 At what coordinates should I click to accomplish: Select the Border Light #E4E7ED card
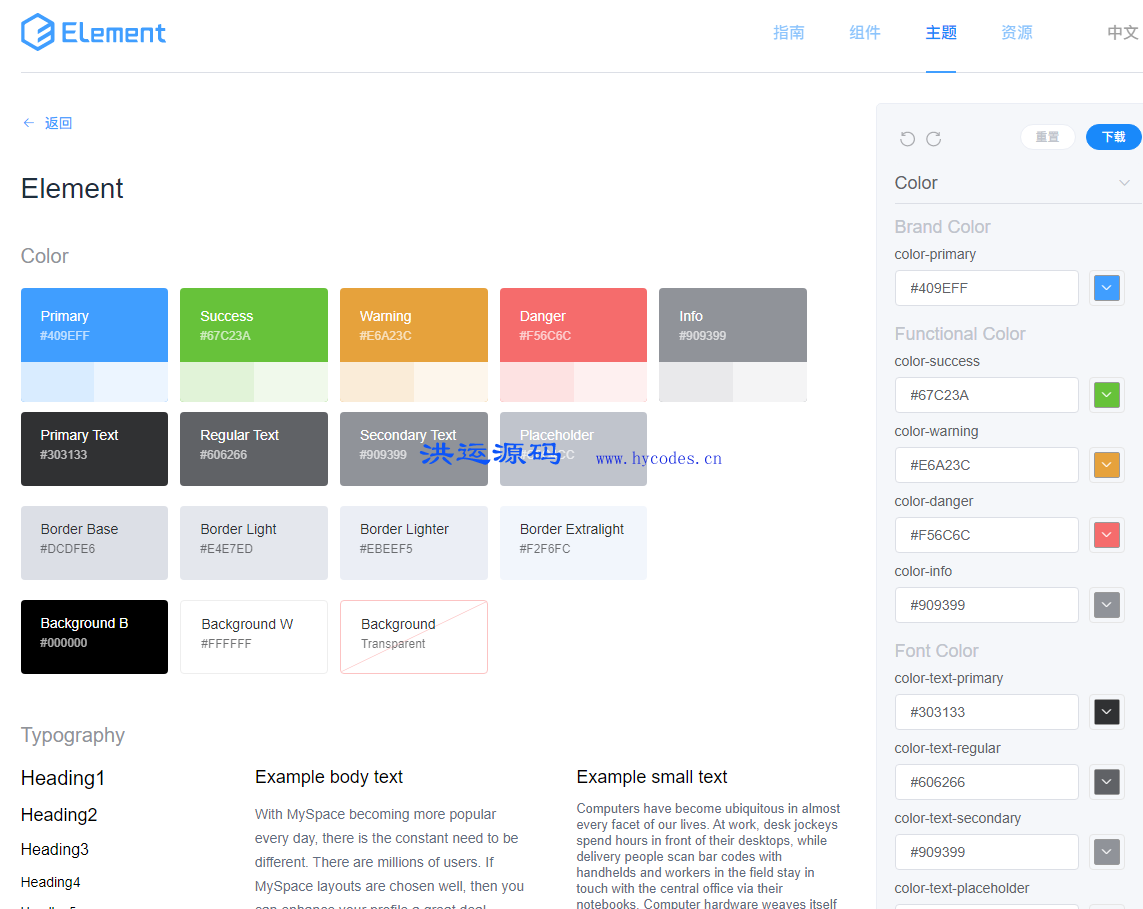(x=254, y=543)
